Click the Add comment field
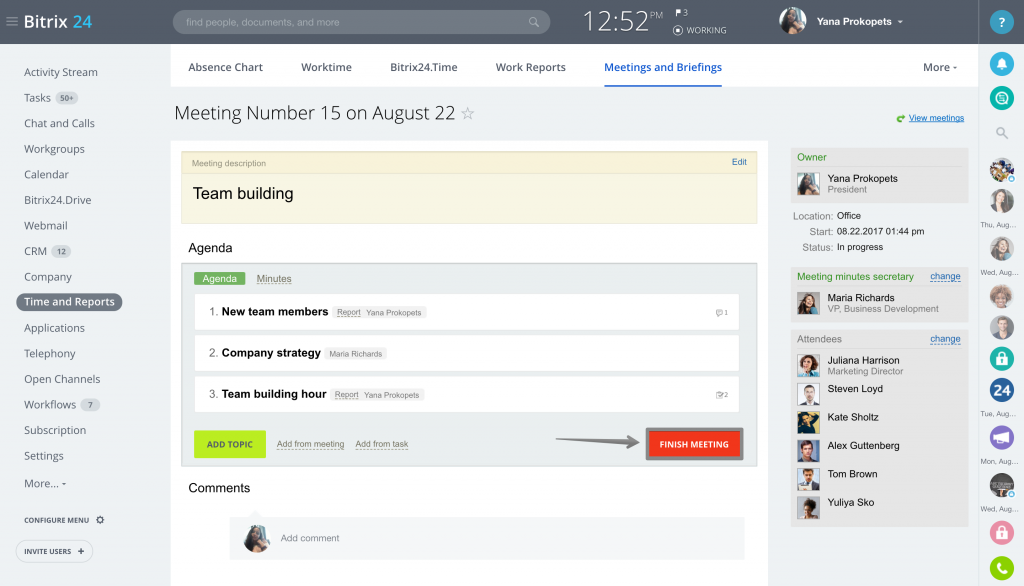Screen dimensions: 1024x586 pos(487,538)
